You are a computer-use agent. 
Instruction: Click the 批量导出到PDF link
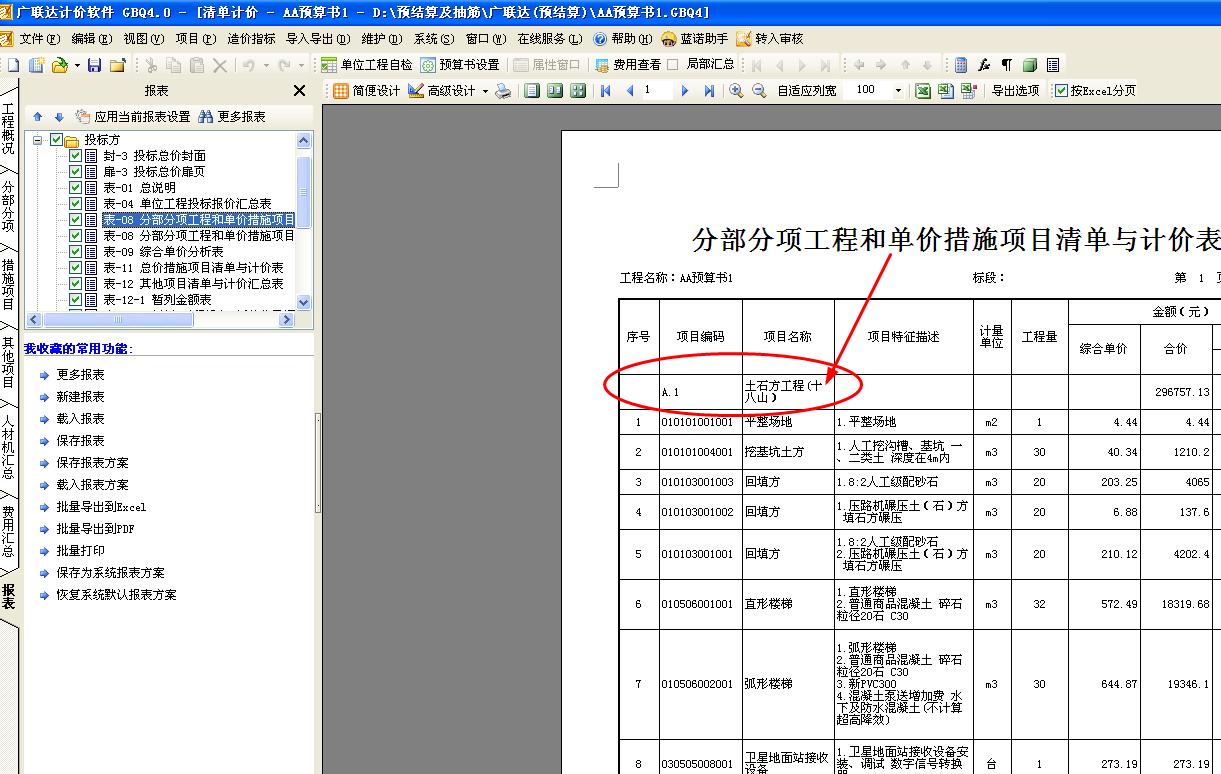[x=95, y=529]
